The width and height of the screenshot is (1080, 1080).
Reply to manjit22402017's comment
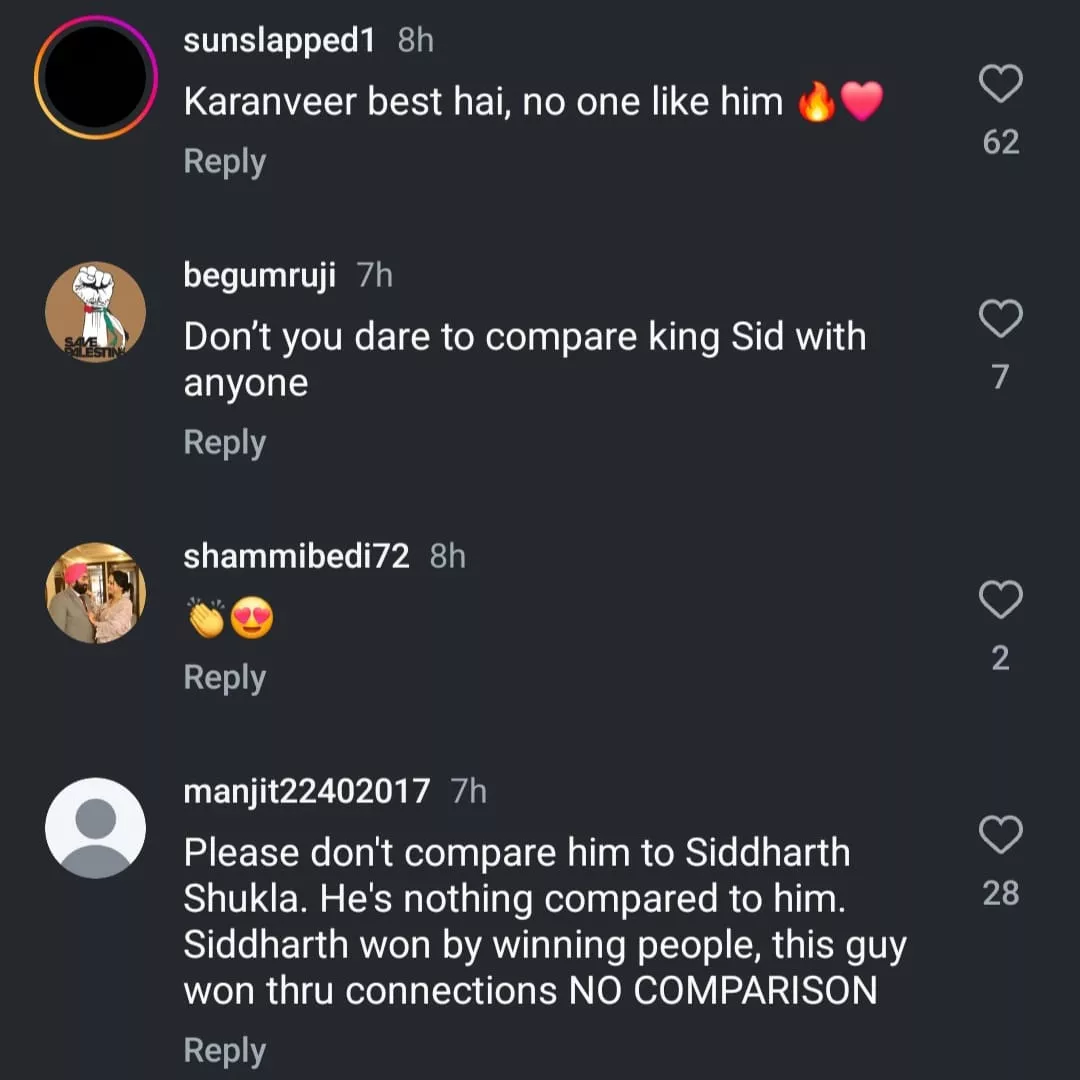[x=224, y=1050]
